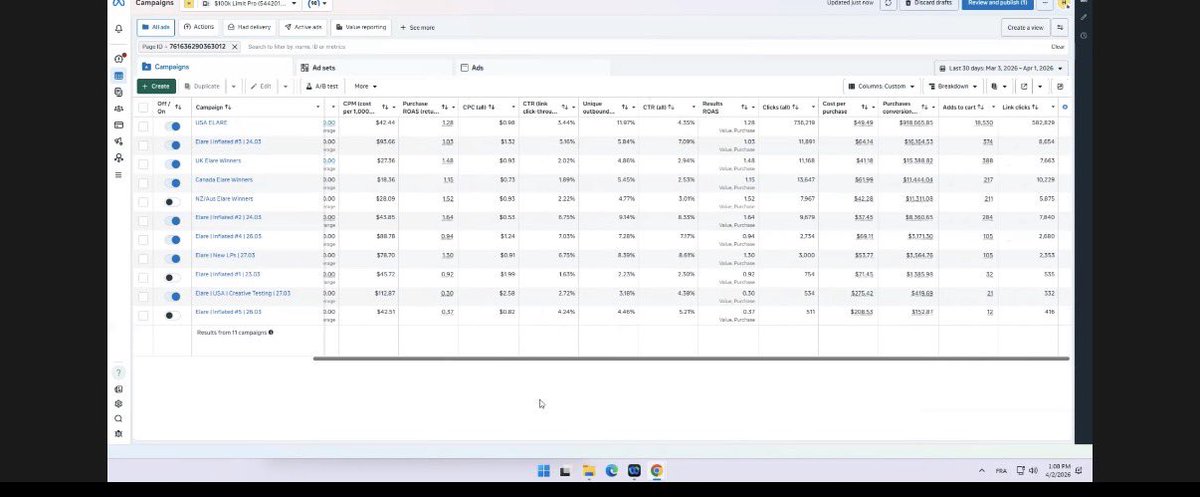1200x497 pixels.
Task: Turn on NZ/Aus Elare Winners campaign
Action: 172,202
